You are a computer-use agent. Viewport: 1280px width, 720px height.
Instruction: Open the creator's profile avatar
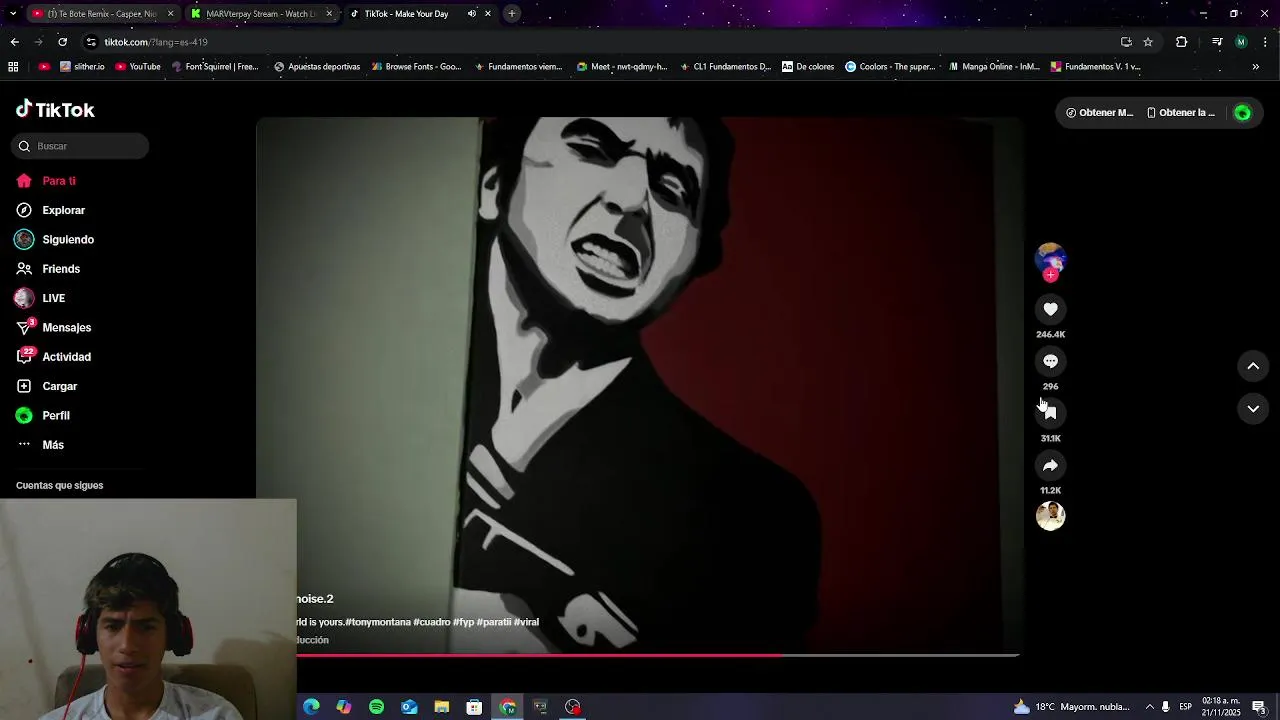click(x=1050, y=258)
